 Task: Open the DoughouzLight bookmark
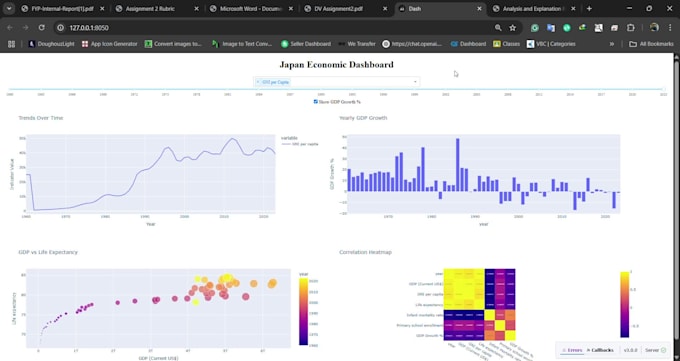tap(52, 44)
